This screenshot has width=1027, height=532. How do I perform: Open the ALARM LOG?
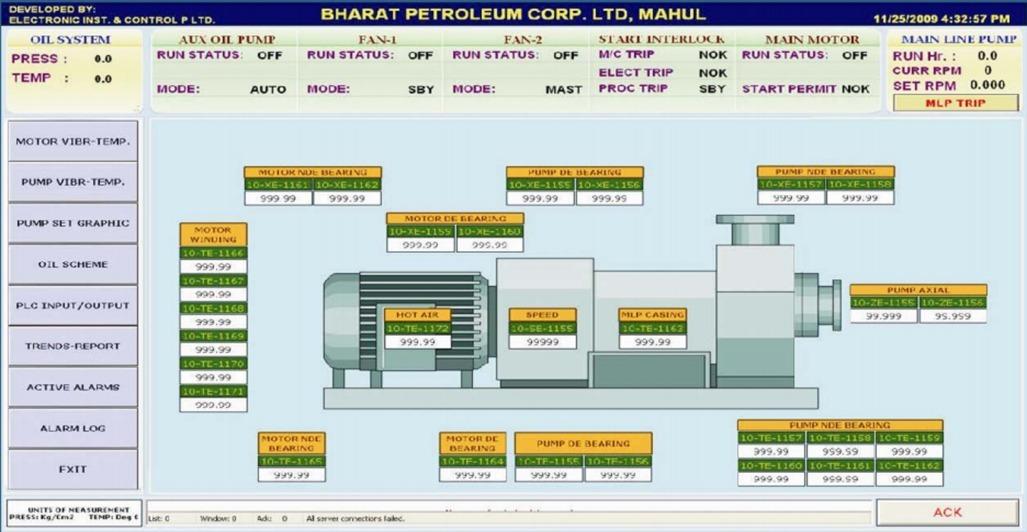72,428
